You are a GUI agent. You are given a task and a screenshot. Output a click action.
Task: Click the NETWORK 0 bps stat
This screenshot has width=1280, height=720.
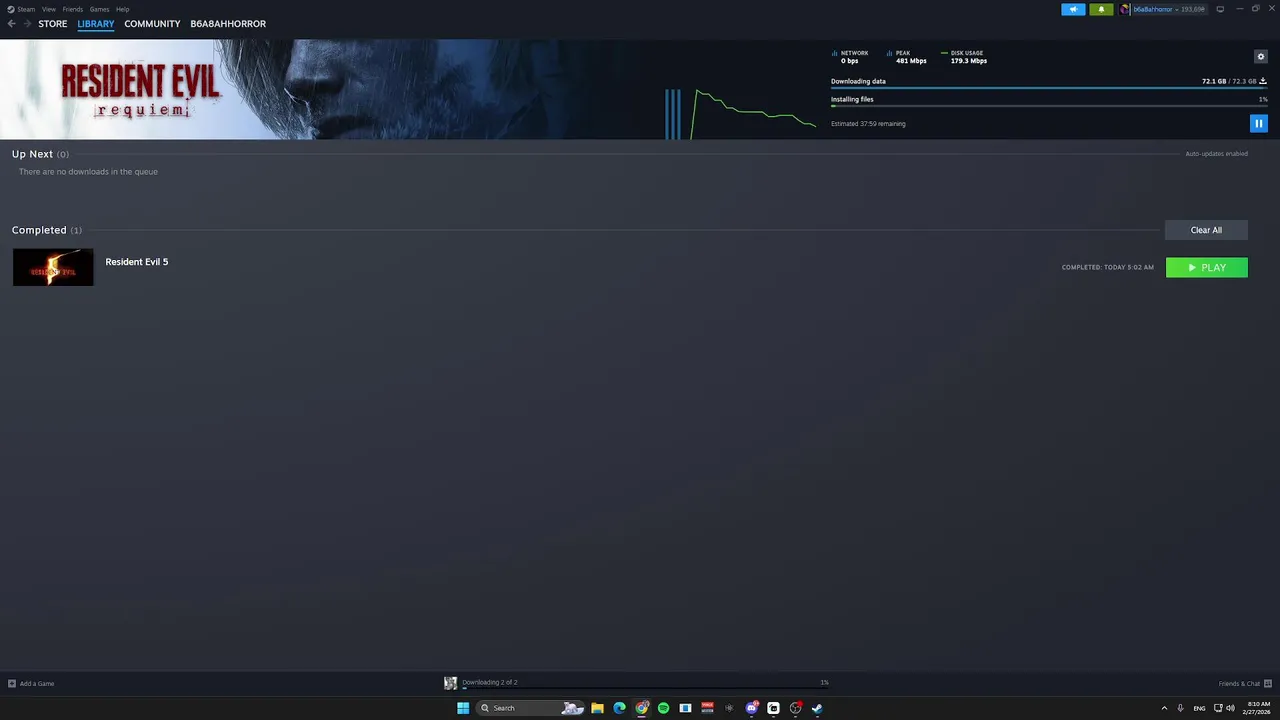coord(850,57)
